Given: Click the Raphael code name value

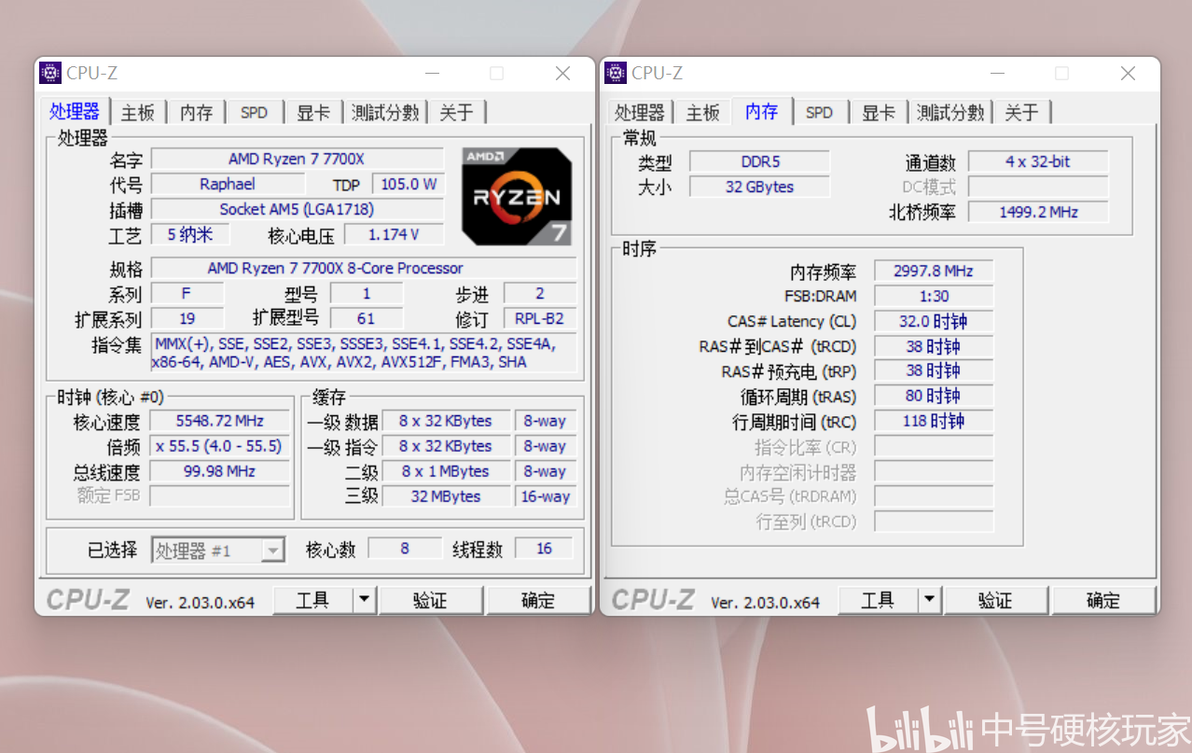Looking at the screenshot, I should pyautogui.click(x=227, y=184).
